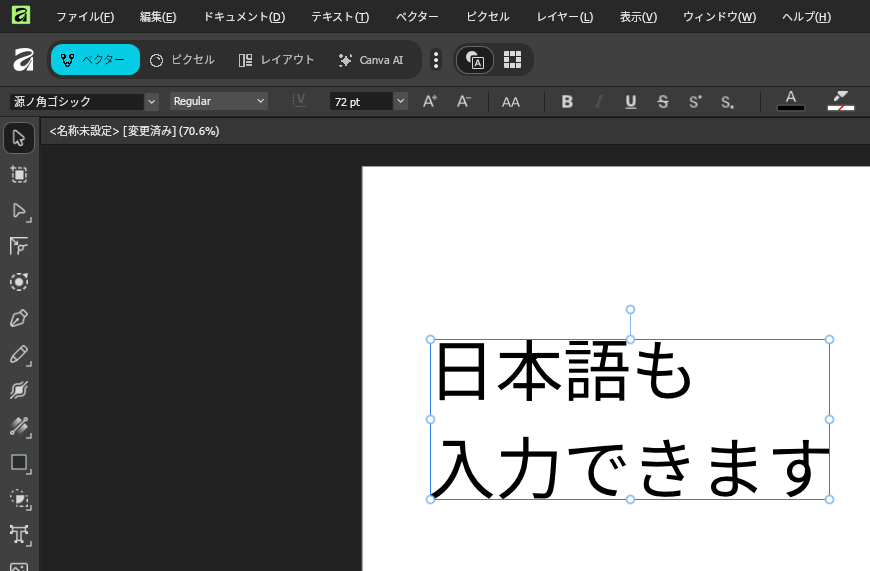Select the Contour tool
Viewport: 870px width, 571px height.
point(19,282)
